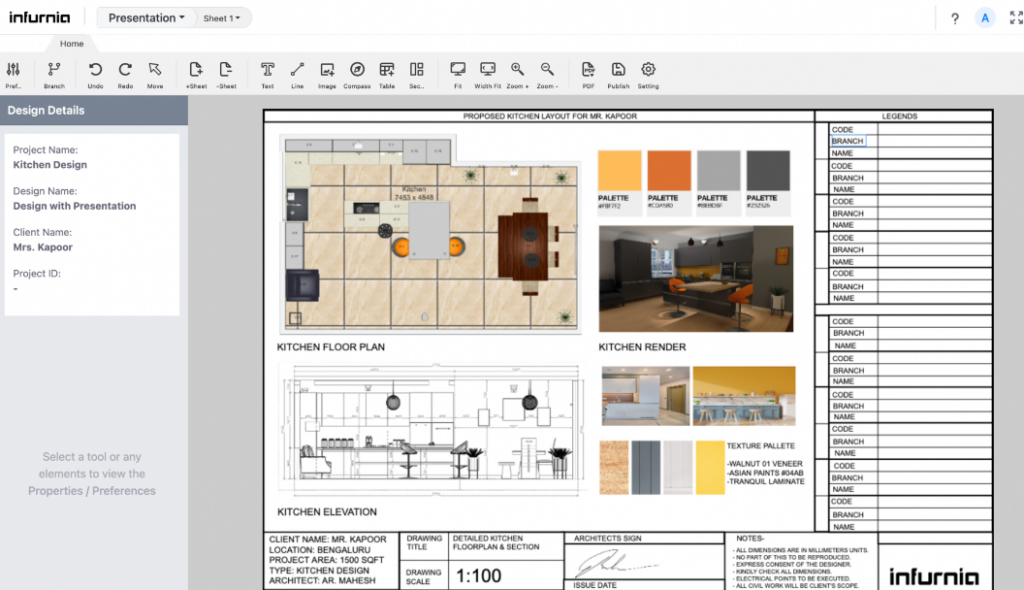
Task: Select the Text tool
Action: 268,74
